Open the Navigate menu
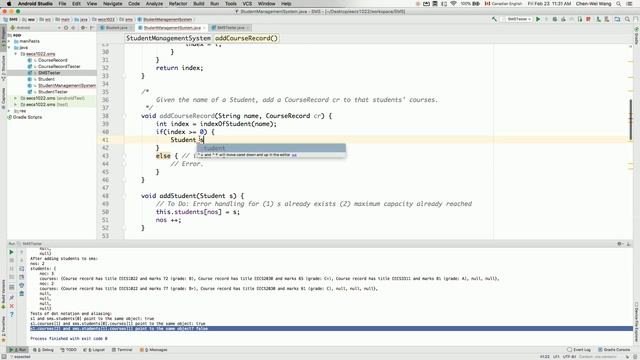 113,4
